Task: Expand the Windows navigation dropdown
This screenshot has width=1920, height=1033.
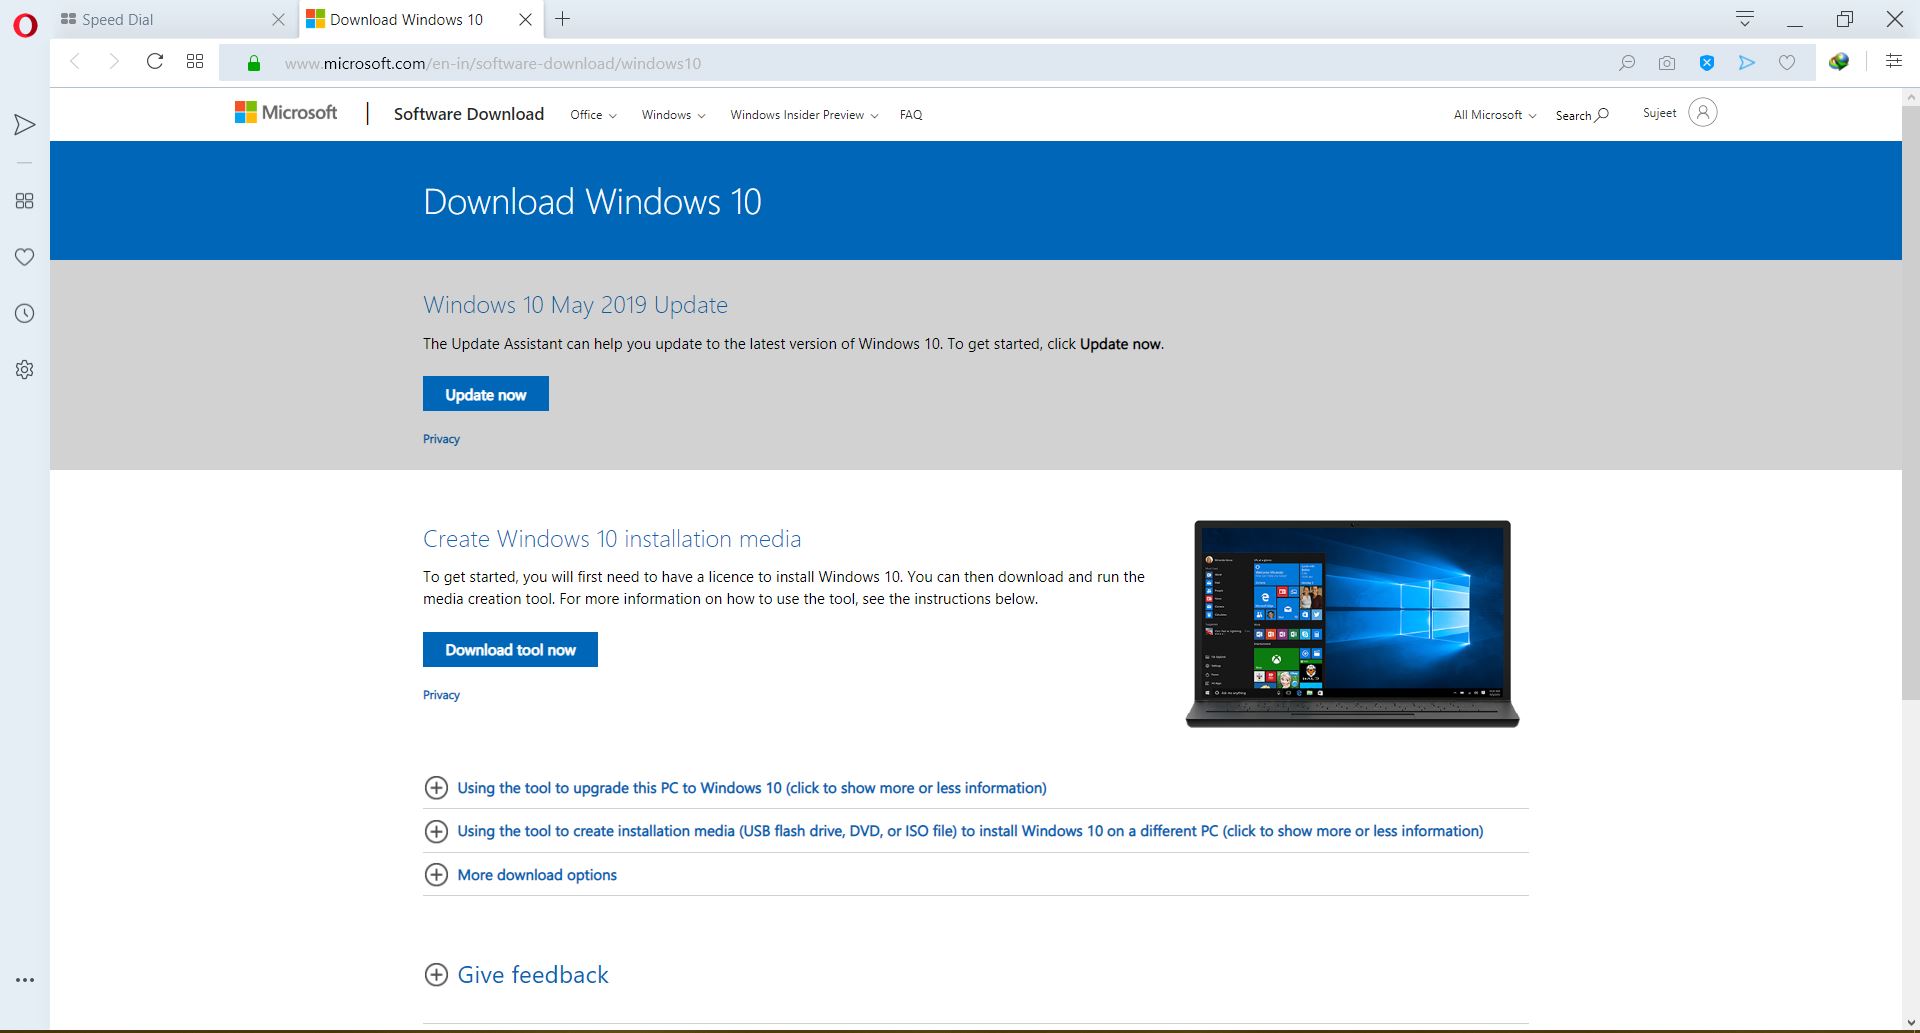Action: 671,114
